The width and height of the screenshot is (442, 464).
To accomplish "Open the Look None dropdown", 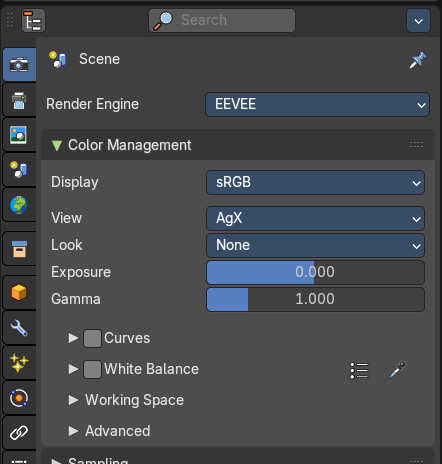I will click(x=315, y=246).
